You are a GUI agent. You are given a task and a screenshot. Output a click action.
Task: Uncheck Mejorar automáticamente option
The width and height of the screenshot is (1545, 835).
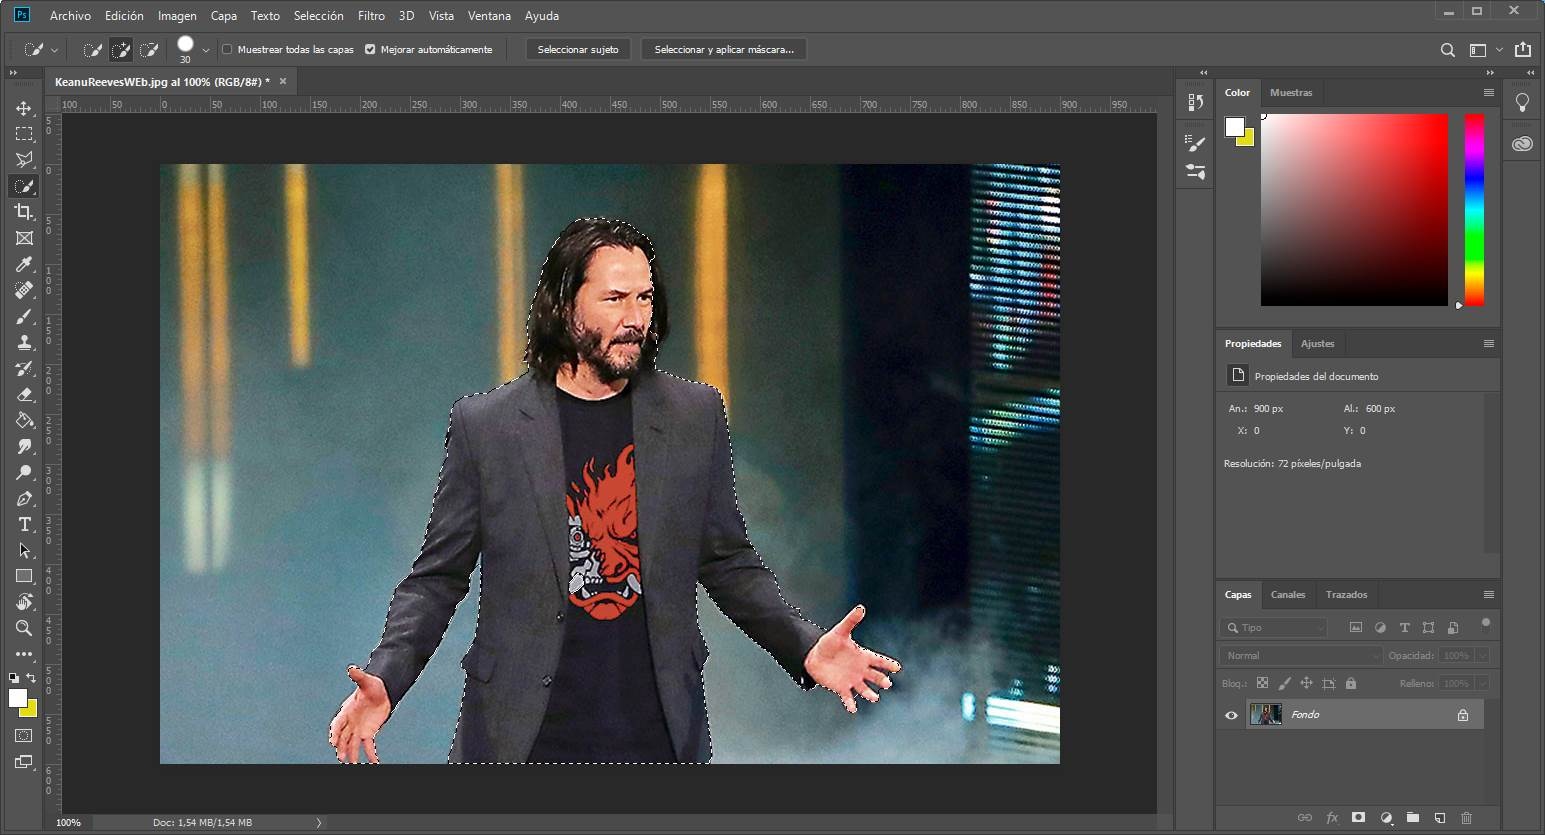coord(370,49)
